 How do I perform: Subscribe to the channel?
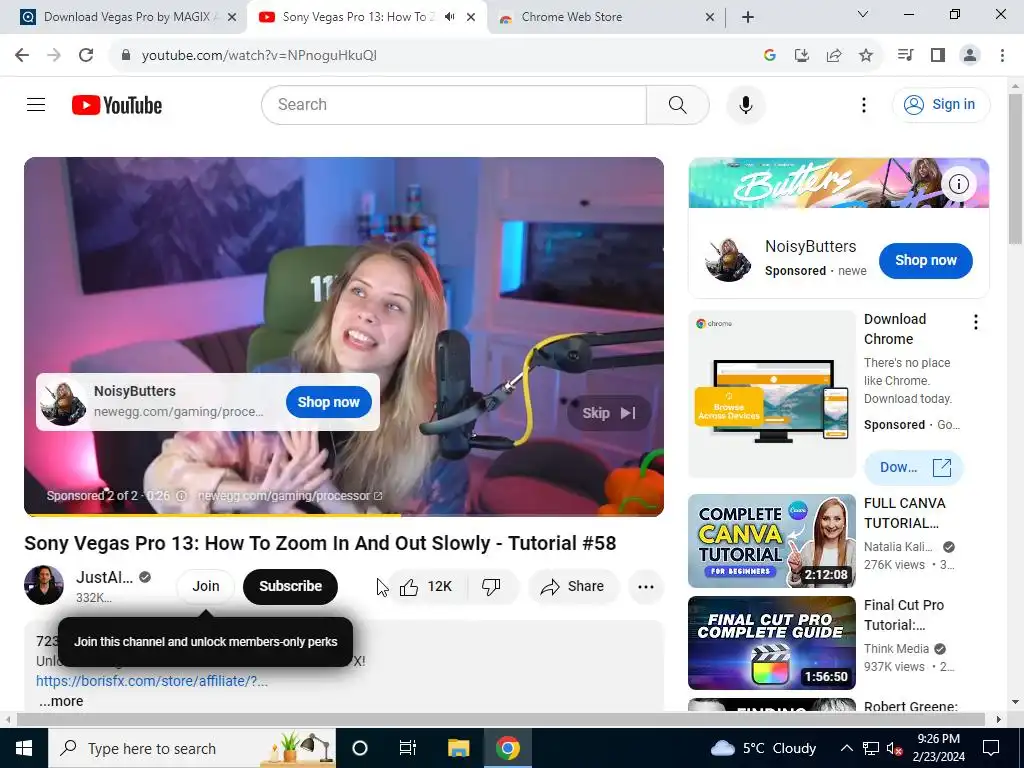pos(290,586)
